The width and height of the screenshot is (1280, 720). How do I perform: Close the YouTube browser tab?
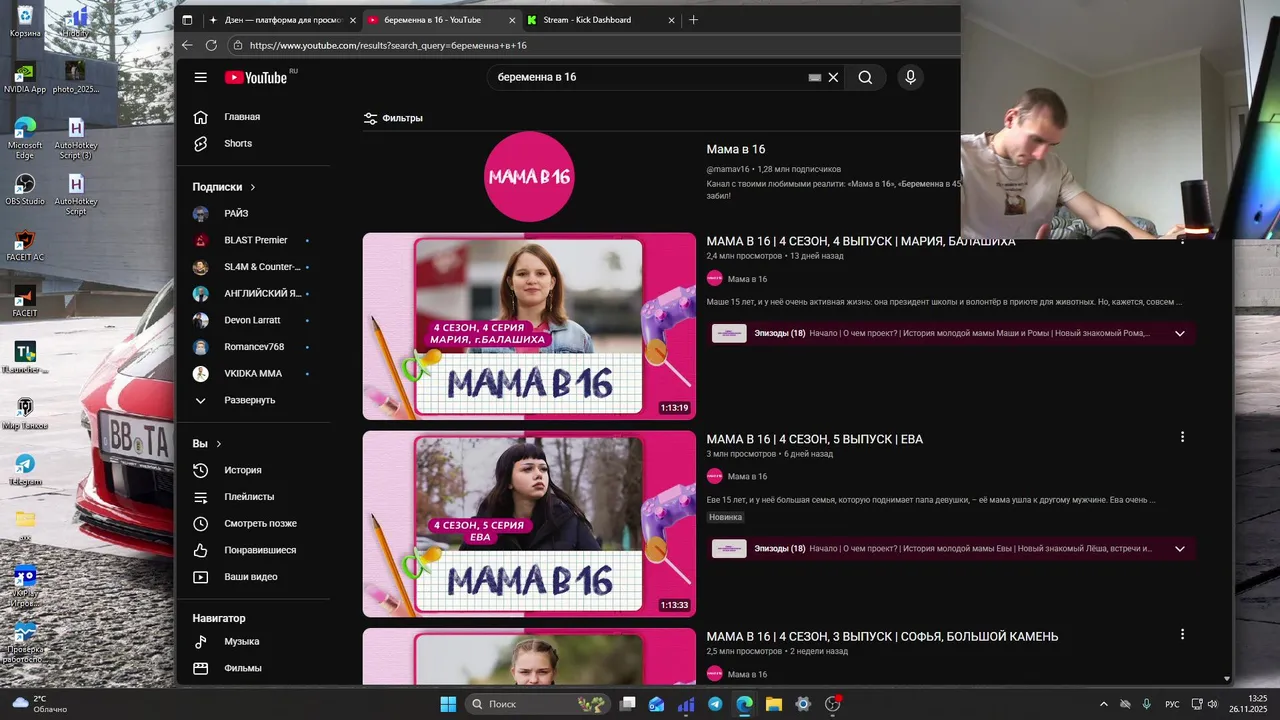tap(512, 20)
